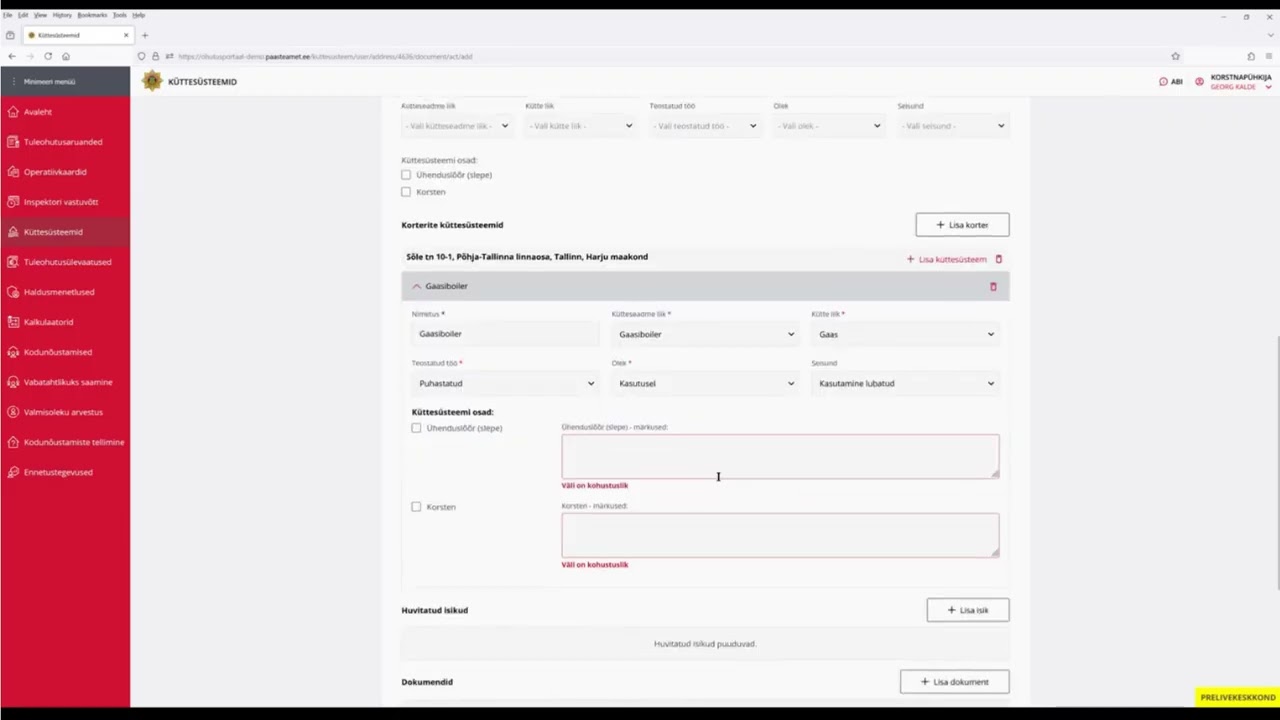
Task: Collapse the Gaasiboiler section chevron
Action: [417, 286]
